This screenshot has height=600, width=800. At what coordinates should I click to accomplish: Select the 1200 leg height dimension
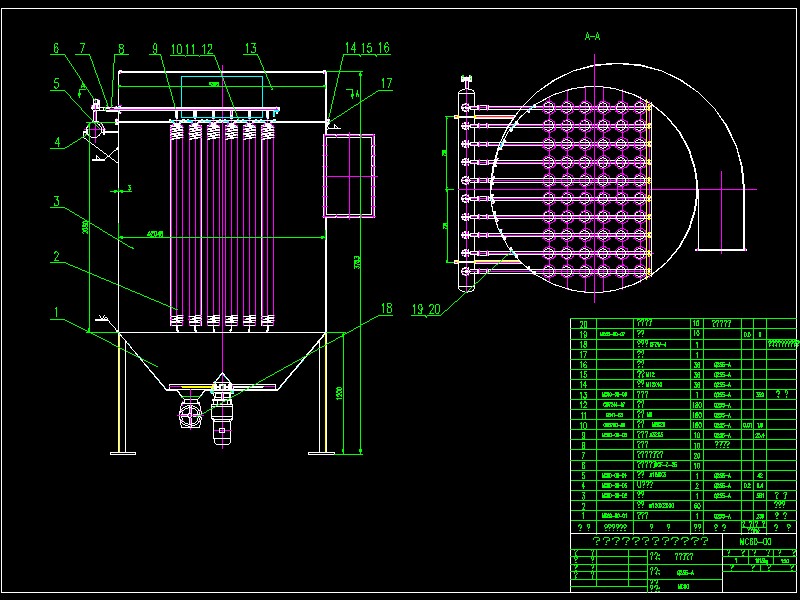tap(339, 392)
